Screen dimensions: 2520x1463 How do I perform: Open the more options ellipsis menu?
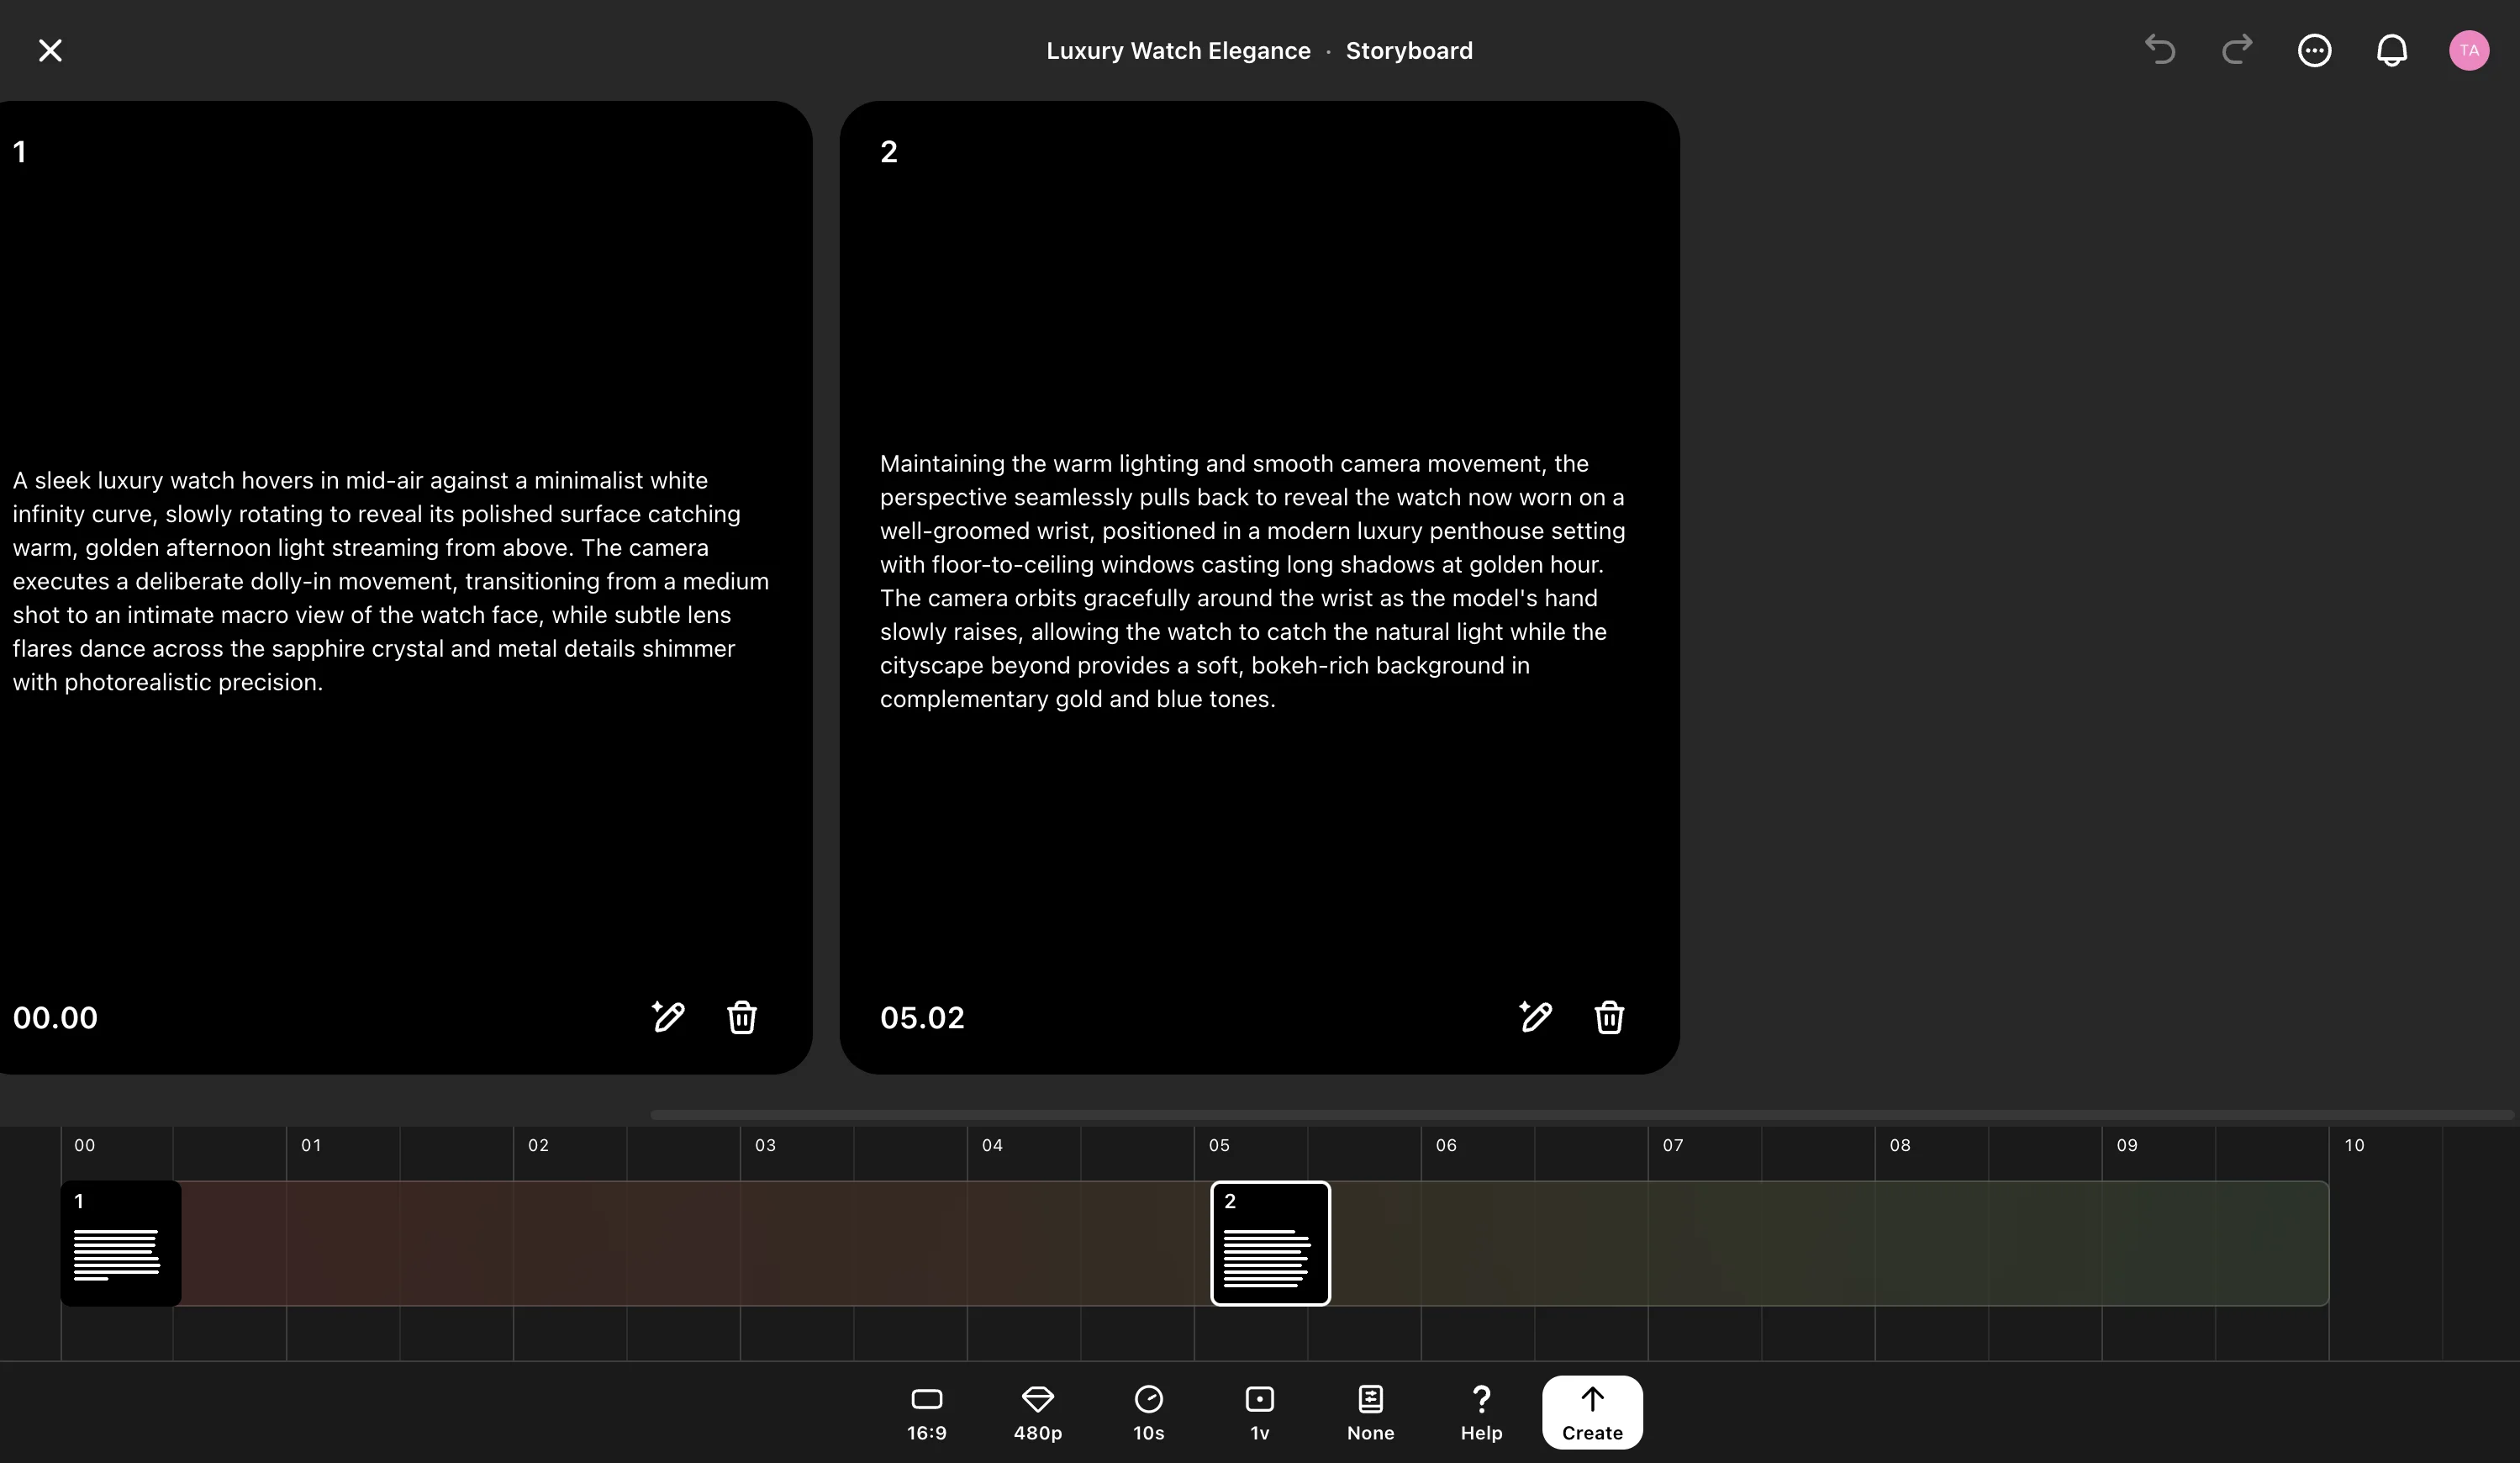(2314, 50)
